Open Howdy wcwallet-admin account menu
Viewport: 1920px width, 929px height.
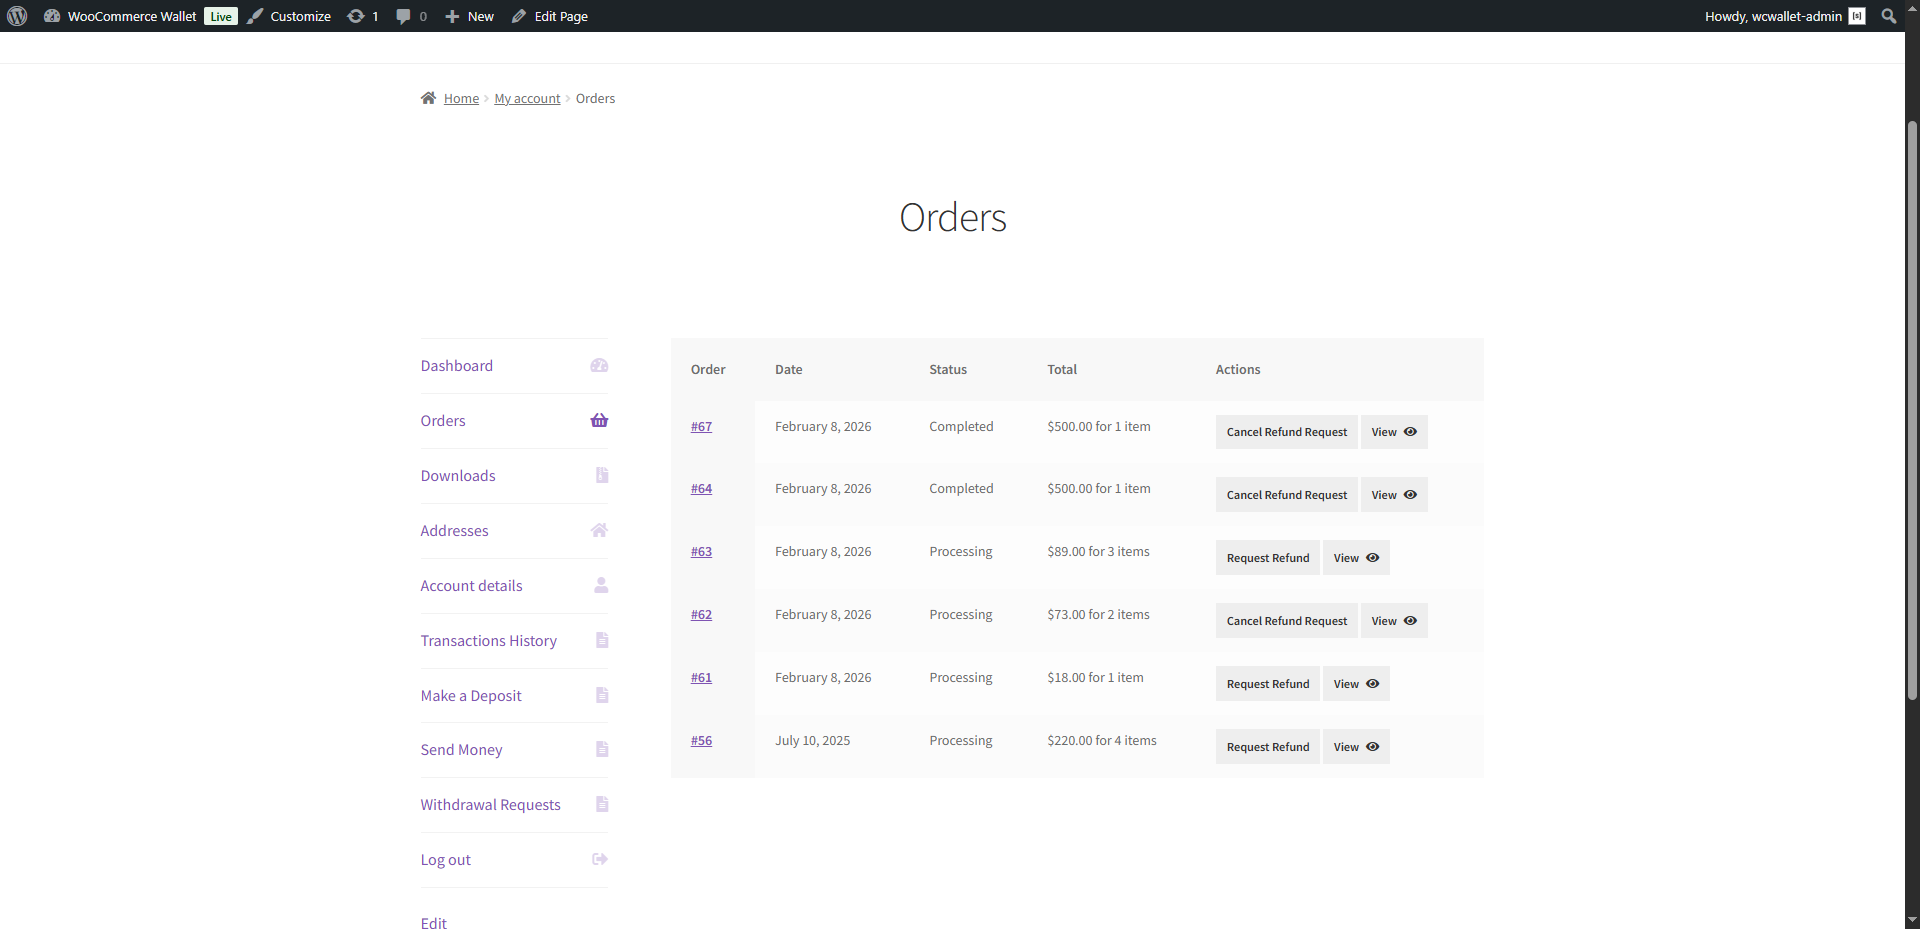1772,16
